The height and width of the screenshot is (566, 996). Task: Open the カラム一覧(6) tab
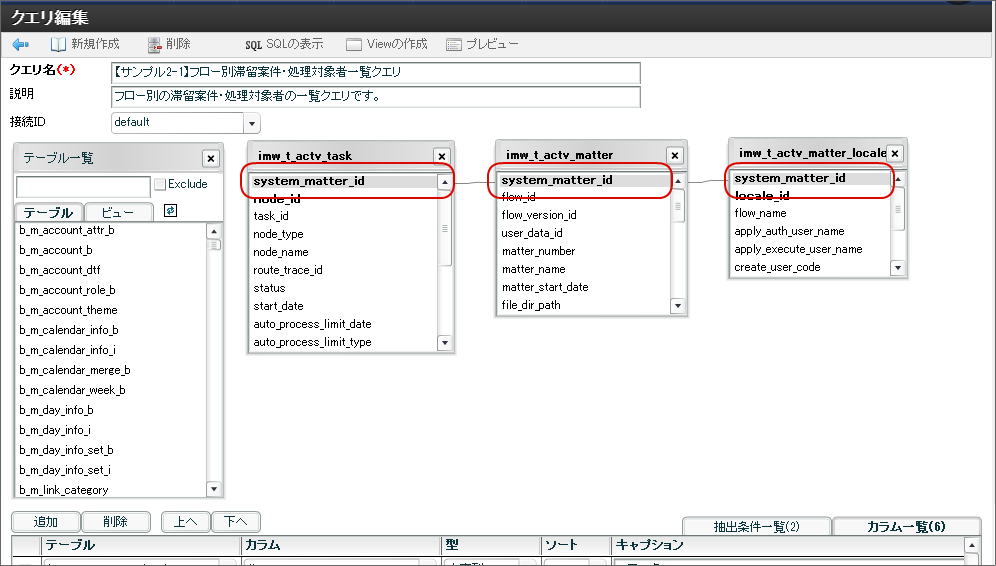tap(906, 527)
